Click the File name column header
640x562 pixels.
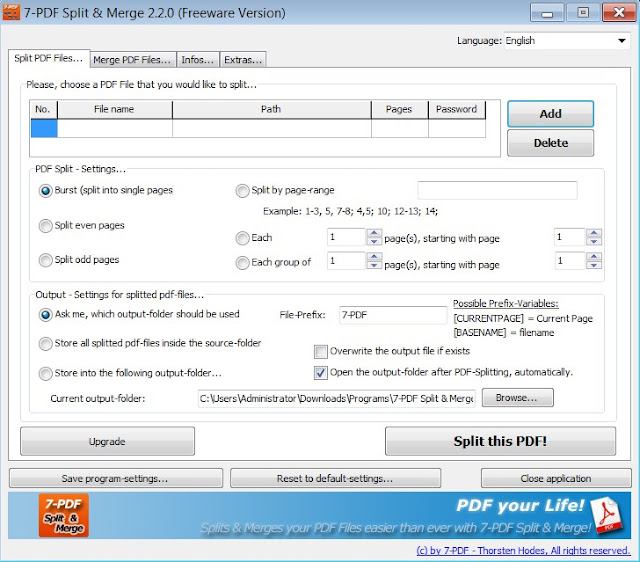[115, 109]
